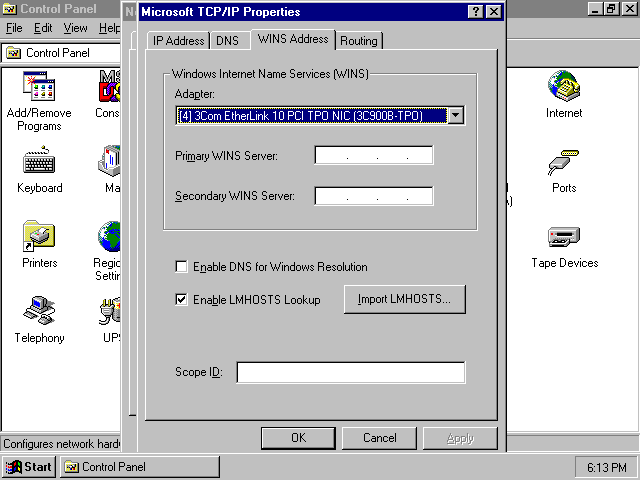The image size is (640, 480).
Task: Click the Control Panel title bar system icon
Action: point(10,9)
